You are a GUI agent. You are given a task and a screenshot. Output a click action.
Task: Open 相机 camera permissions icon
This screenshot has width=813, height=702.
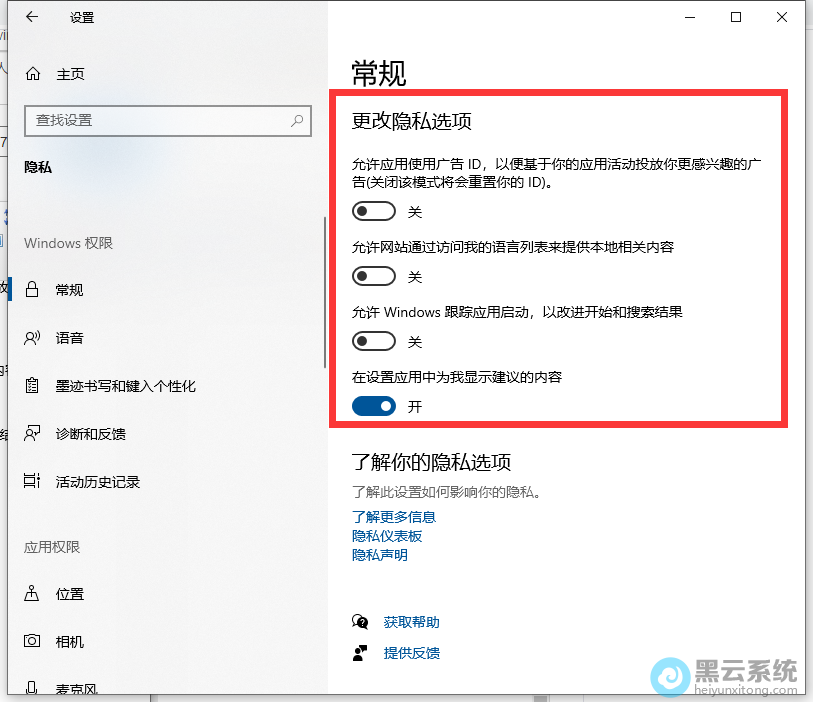pos(33,642)
